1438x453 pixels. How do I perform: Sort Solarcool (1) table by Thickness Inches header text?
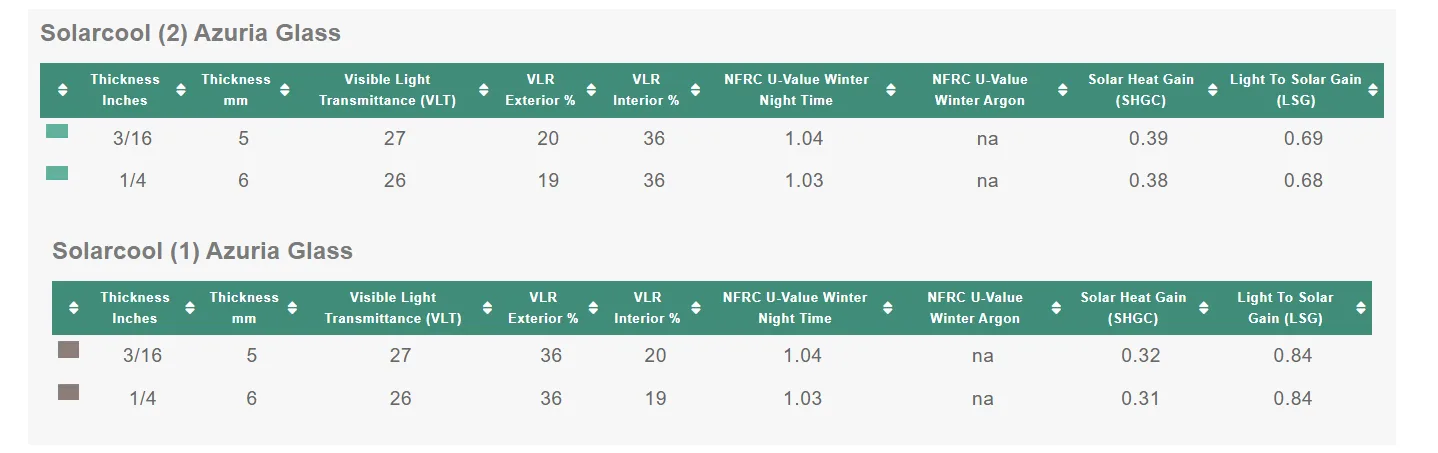(x=135, y=308)
